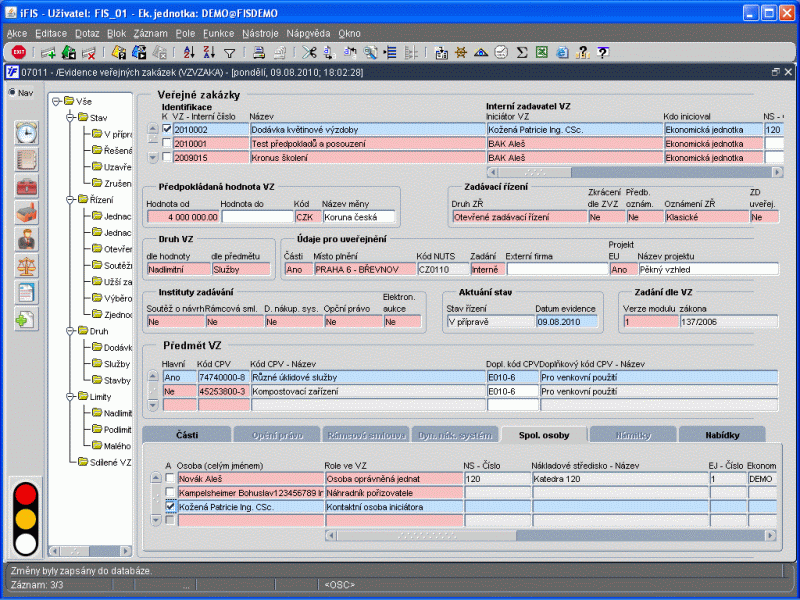
Task: Click the red toolbox sidebar icon
Action: (26, 186)
